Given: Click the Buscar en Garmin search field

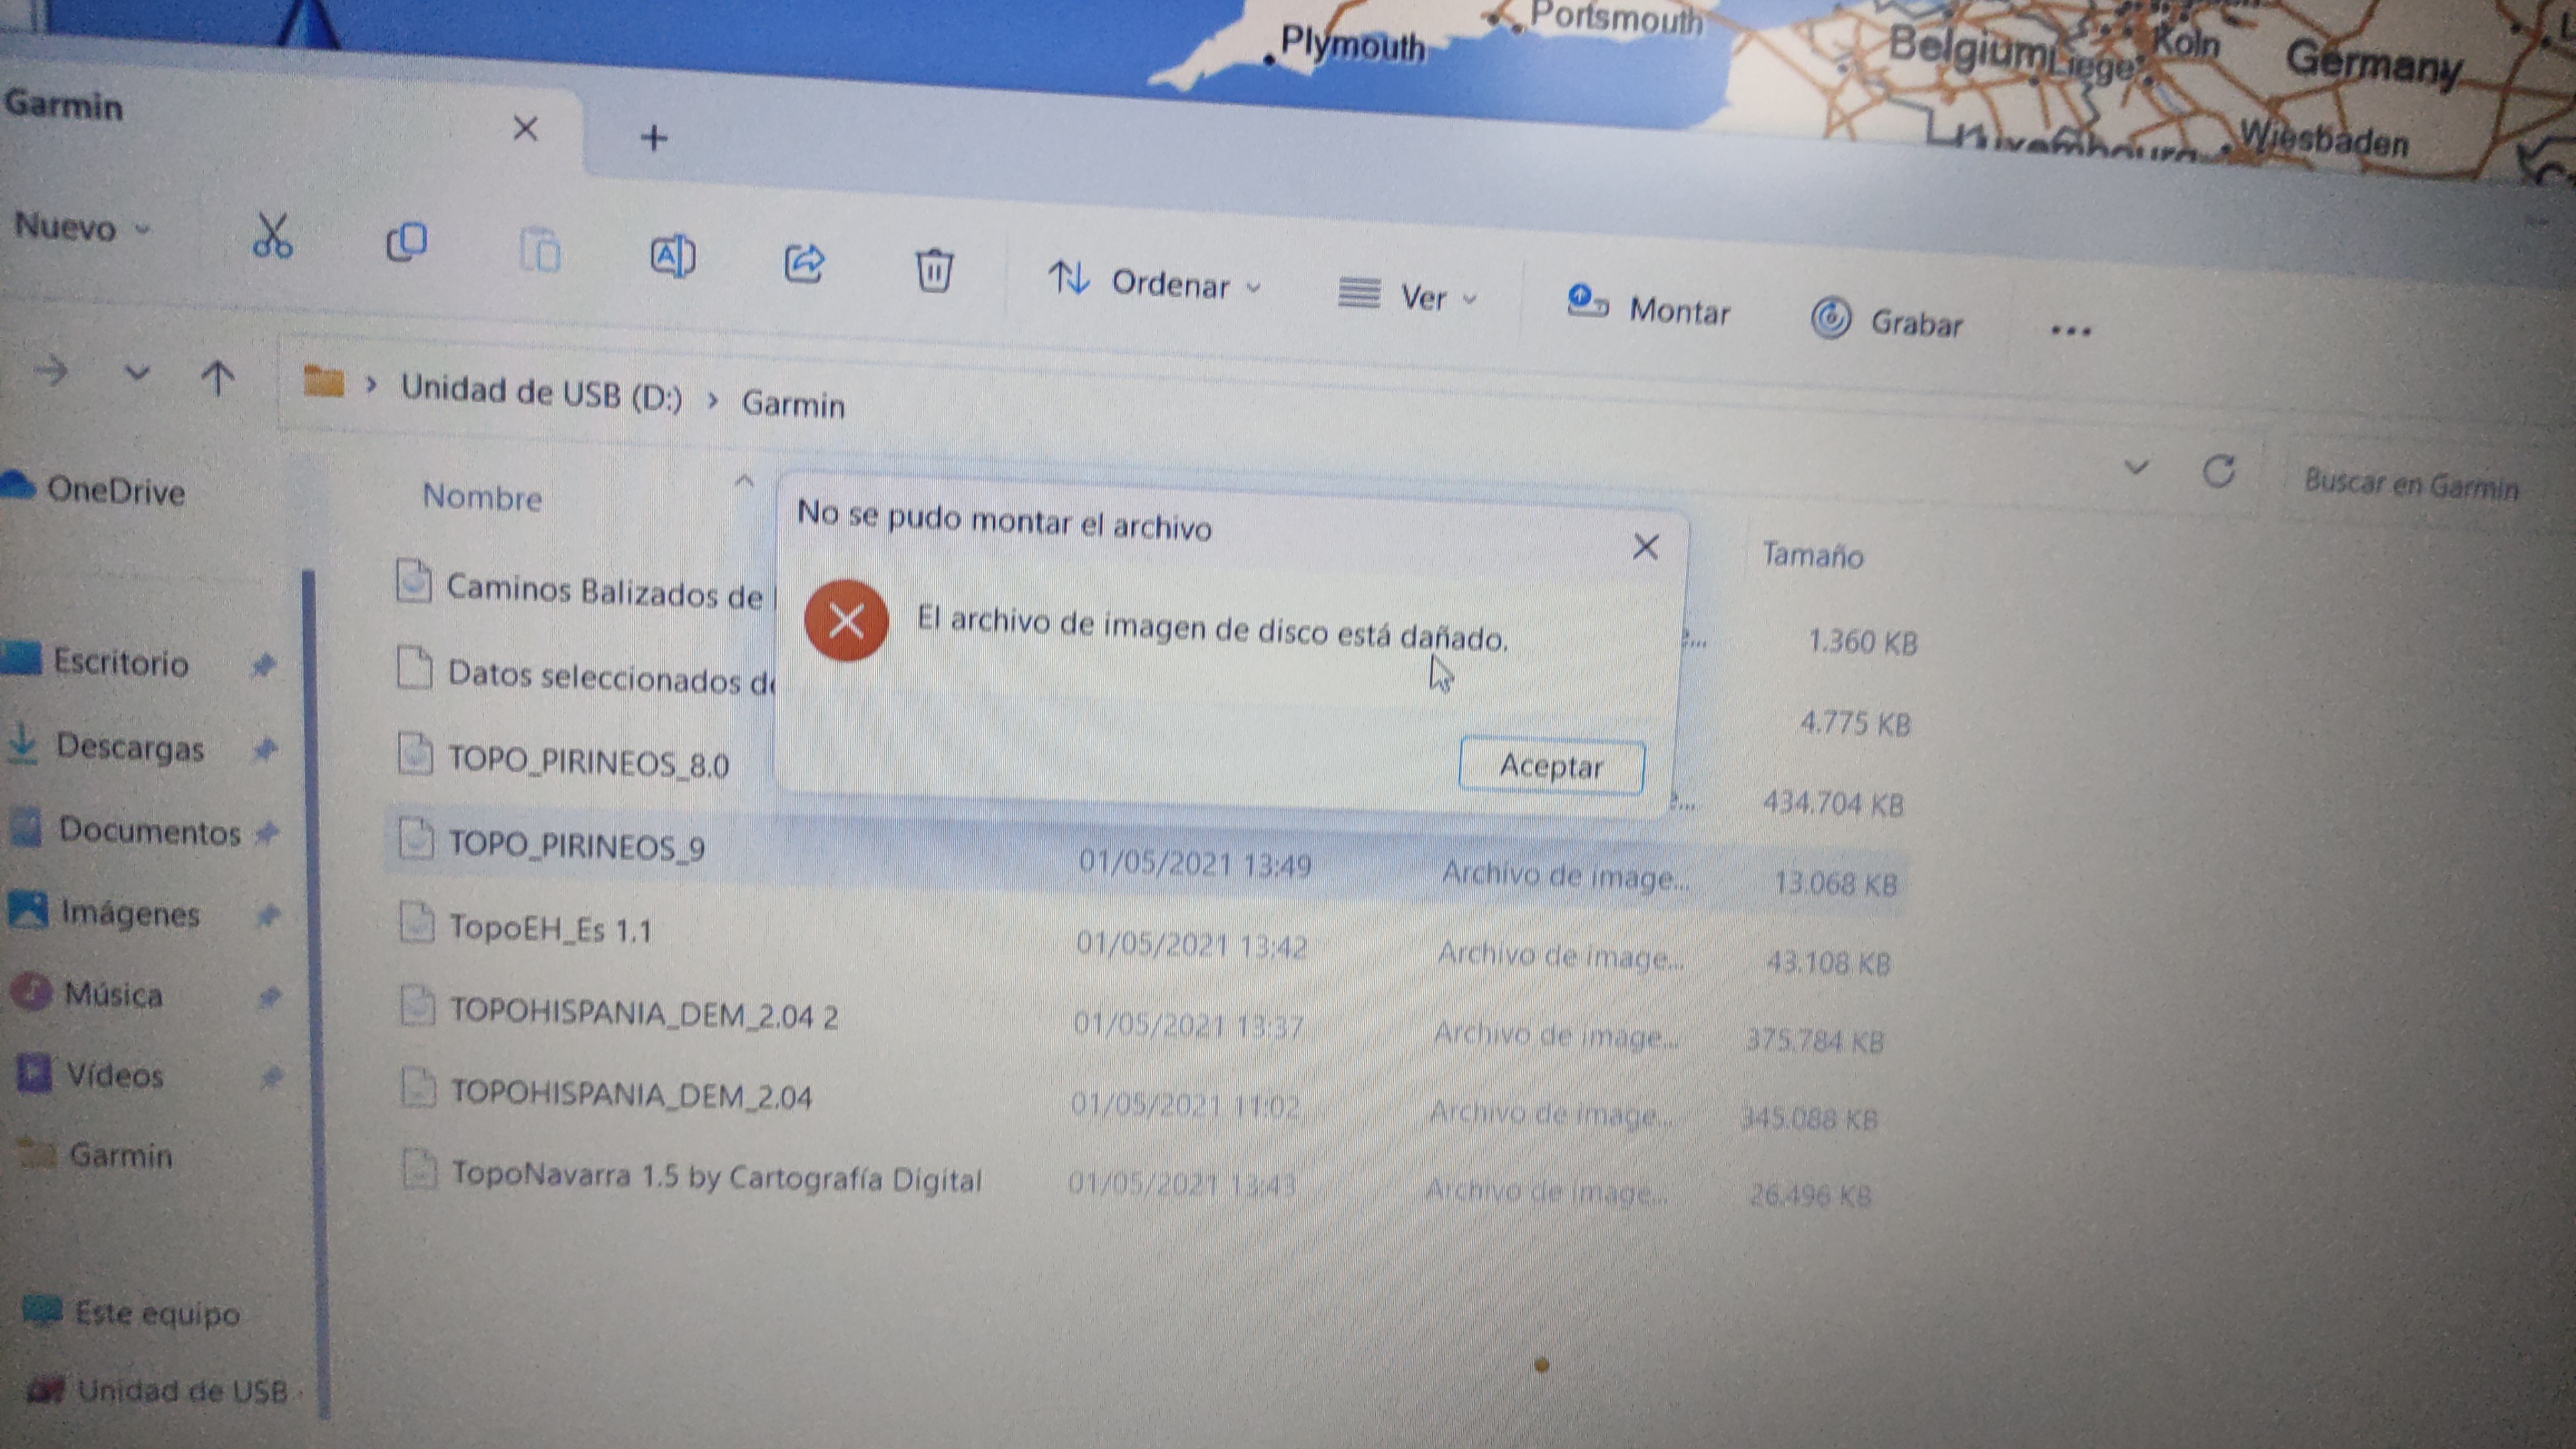Looking at the screenshot, I should pyautogui.click(x=2409, y=485).
